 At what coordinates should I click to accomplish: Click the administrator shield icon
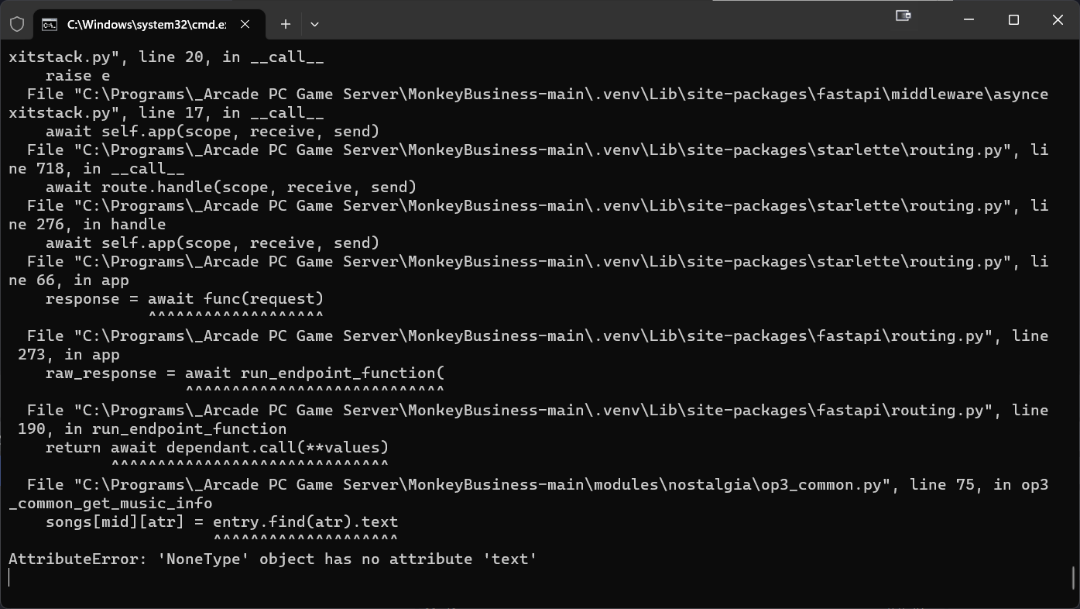17,23
